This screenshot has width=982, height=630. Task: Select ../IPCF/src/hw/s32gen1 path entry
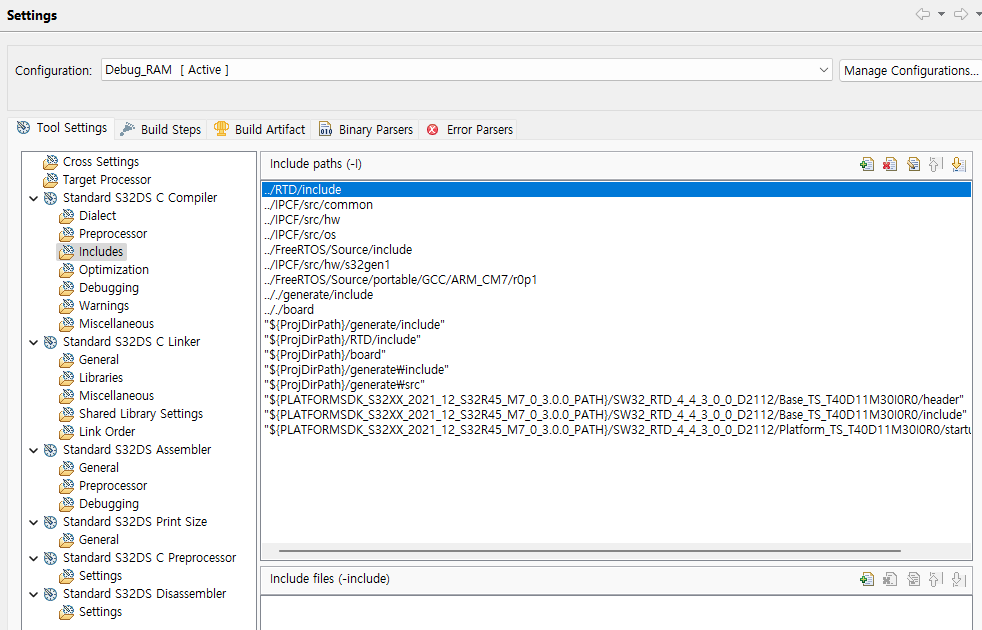point(616,265)
